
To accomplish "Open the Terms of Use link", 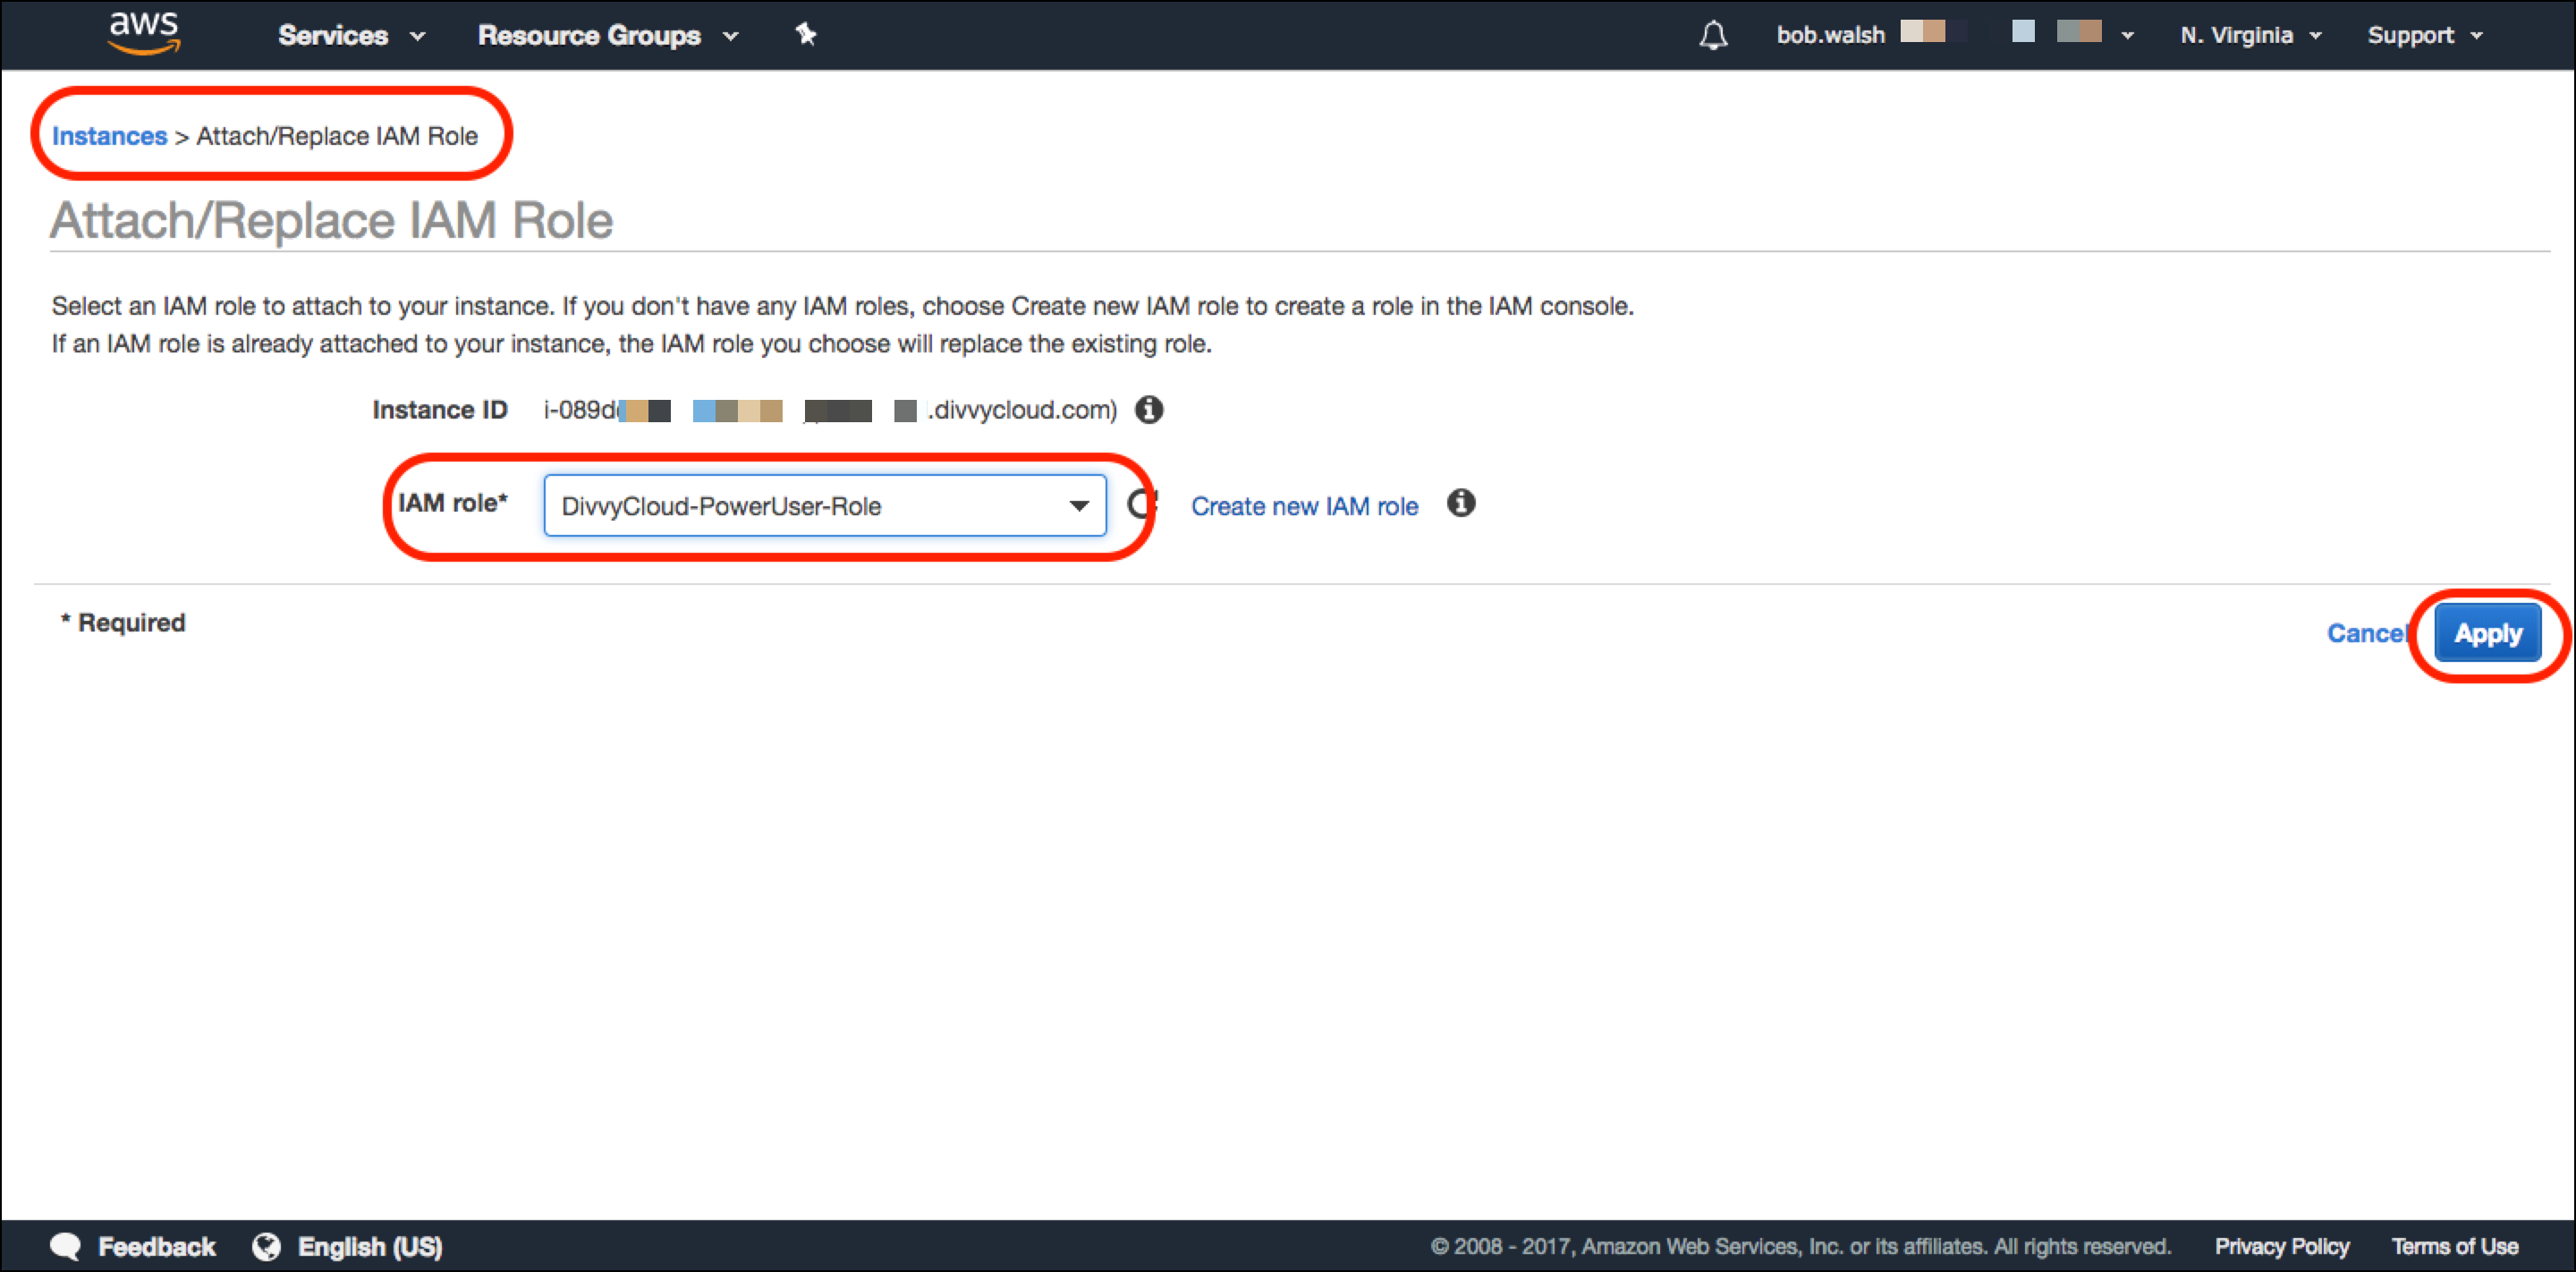I will (x=2454, y=1247).
